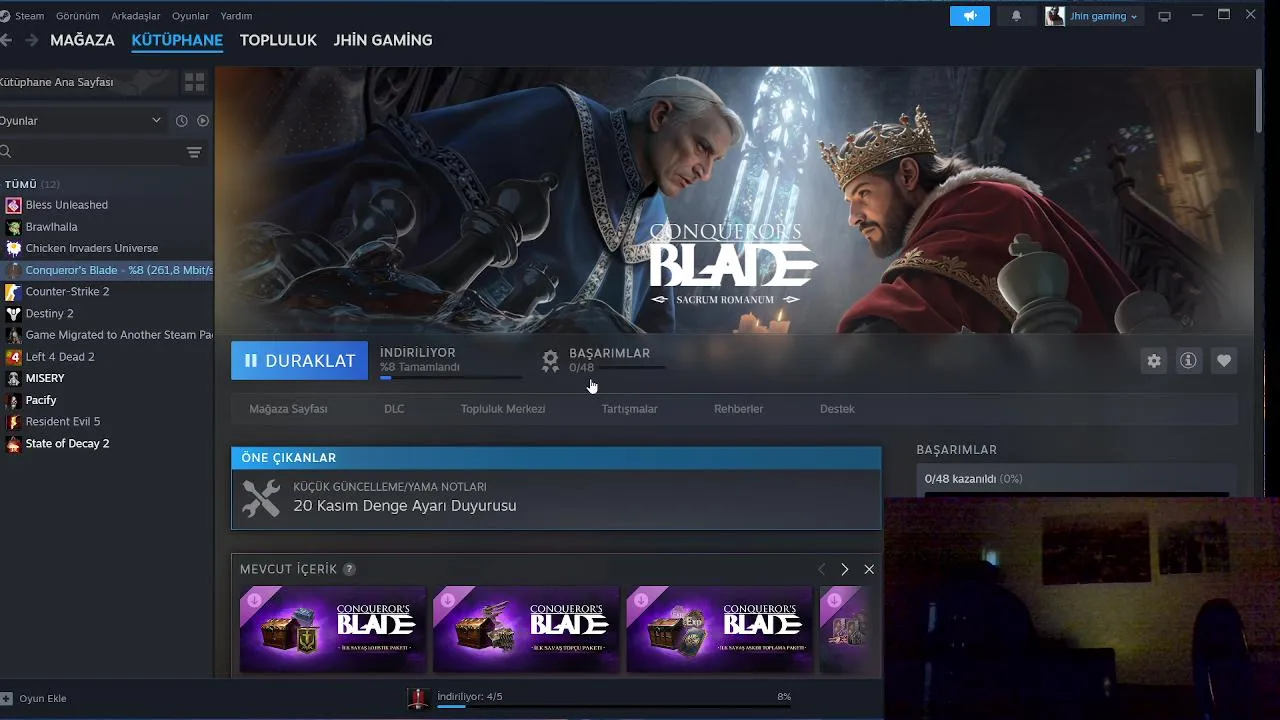Image resolution: width=1280 pixels, height=720 pixels.
Task: Click bottom download progress bar
Action: click(x=614, y=707)
